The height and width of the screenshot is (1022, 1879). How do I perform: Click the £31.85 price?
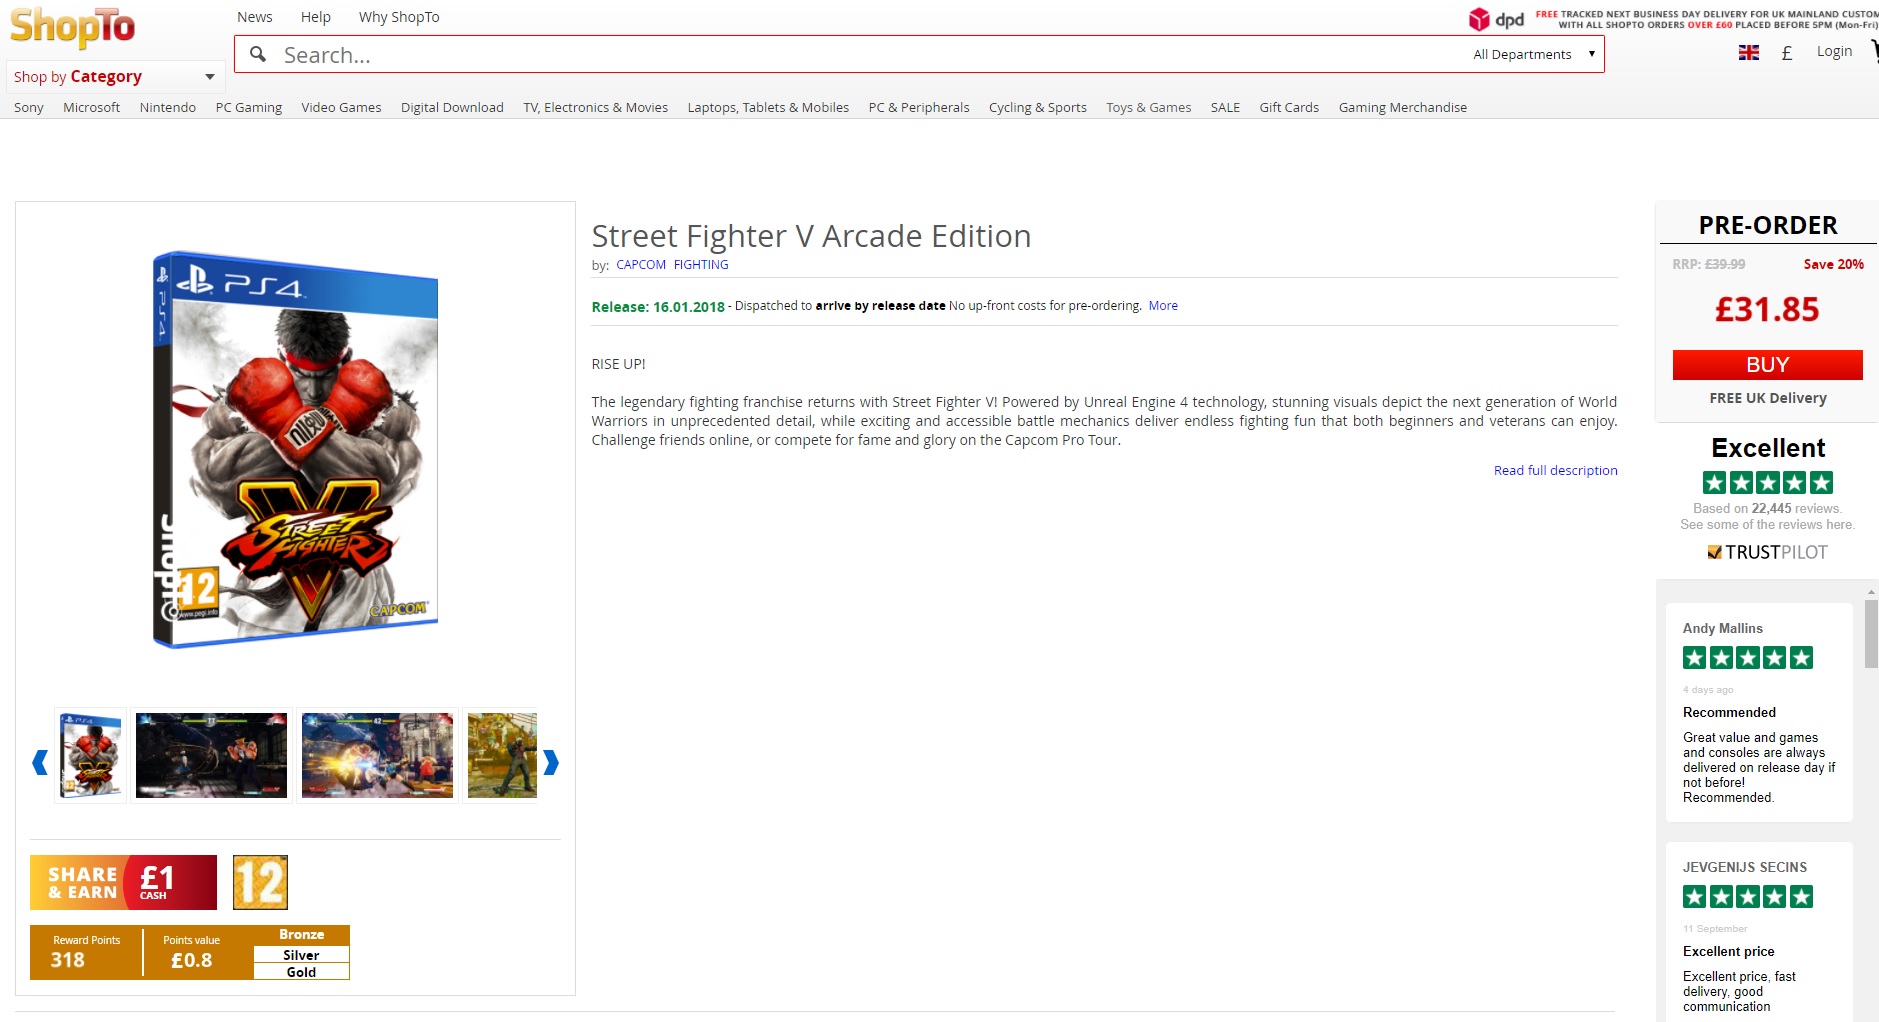click(x=1768, y=310)
